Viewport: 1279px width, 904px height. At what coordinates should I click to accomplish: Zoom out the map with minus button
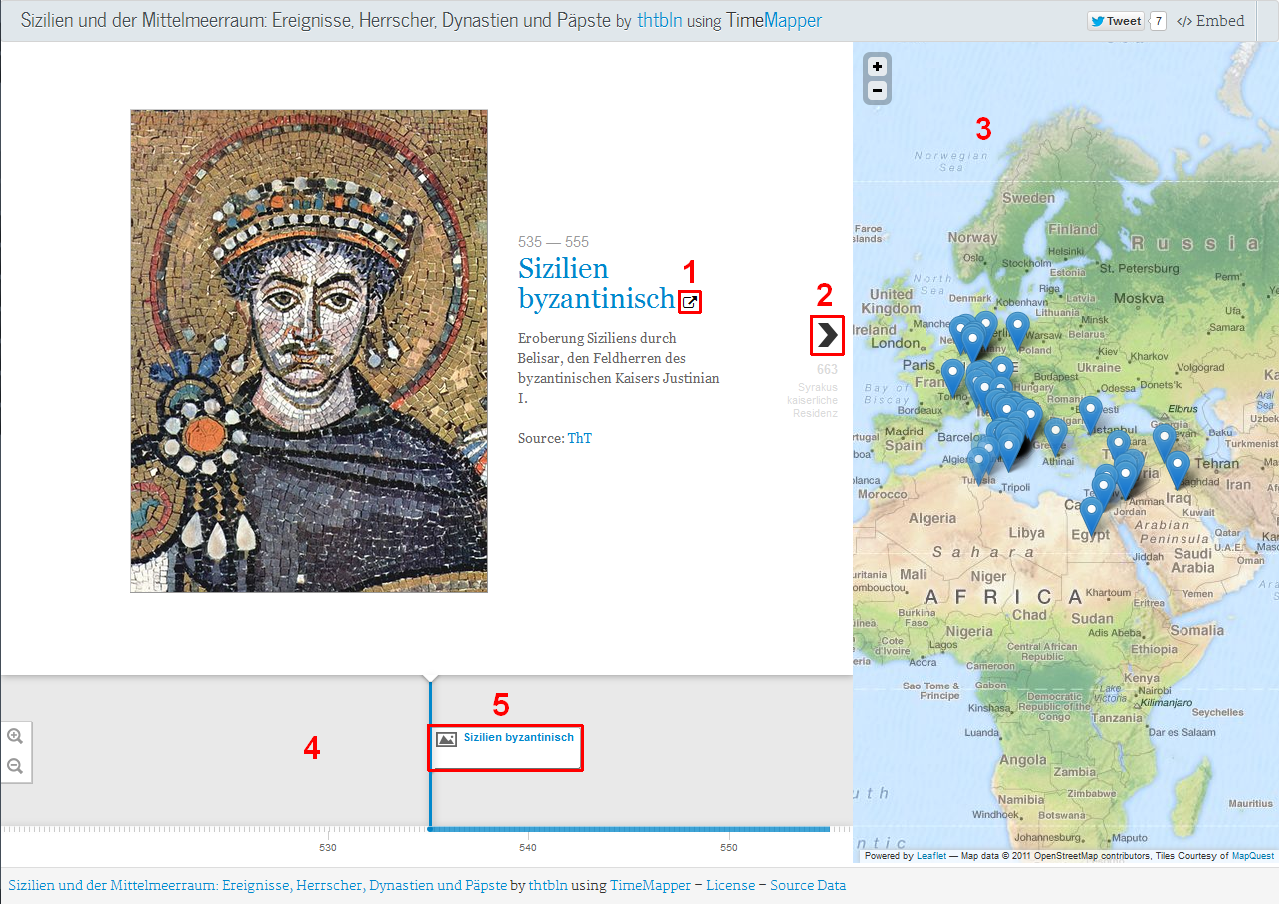(x=877, y=91)
